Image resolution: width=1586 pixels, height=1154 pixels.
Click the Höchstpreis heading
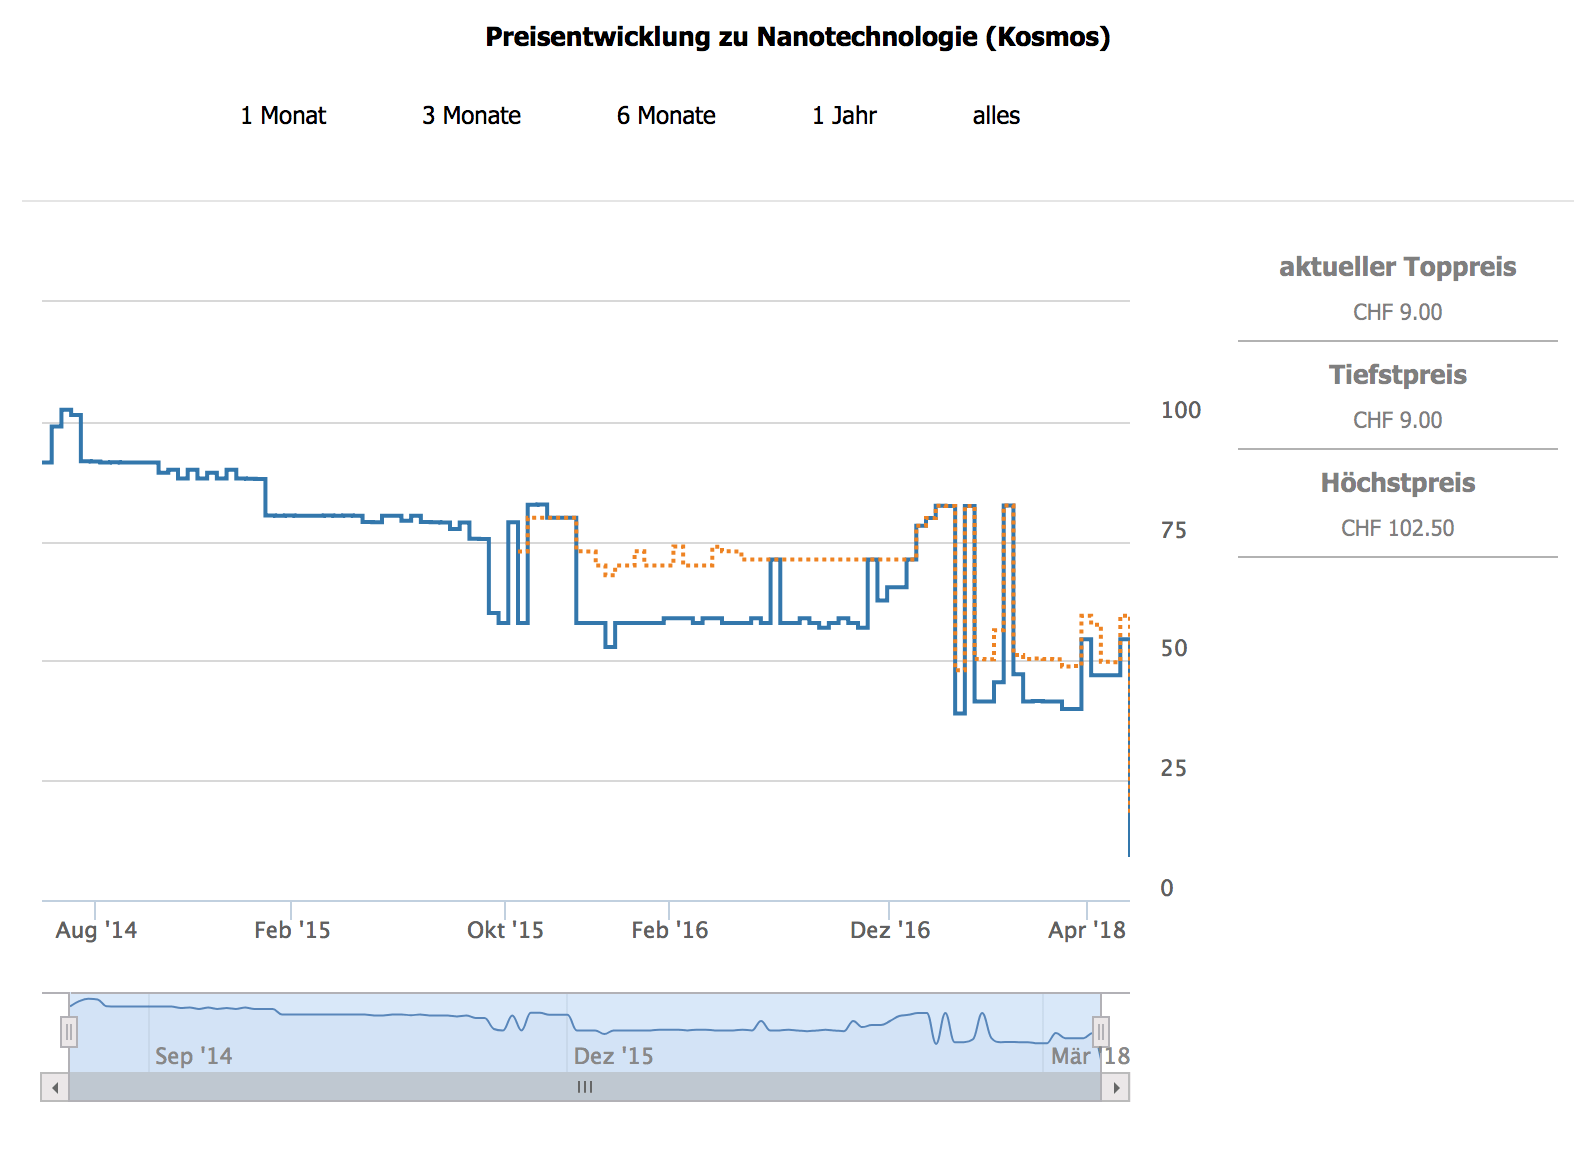pyautogui.click(x=1397, y=483)
